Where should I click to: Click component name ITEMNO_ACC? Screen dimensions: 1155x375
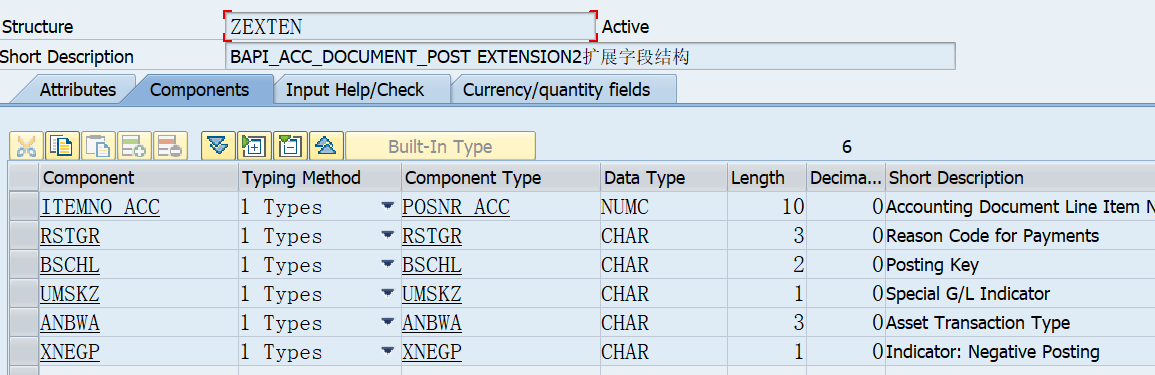tap(99, 207)
